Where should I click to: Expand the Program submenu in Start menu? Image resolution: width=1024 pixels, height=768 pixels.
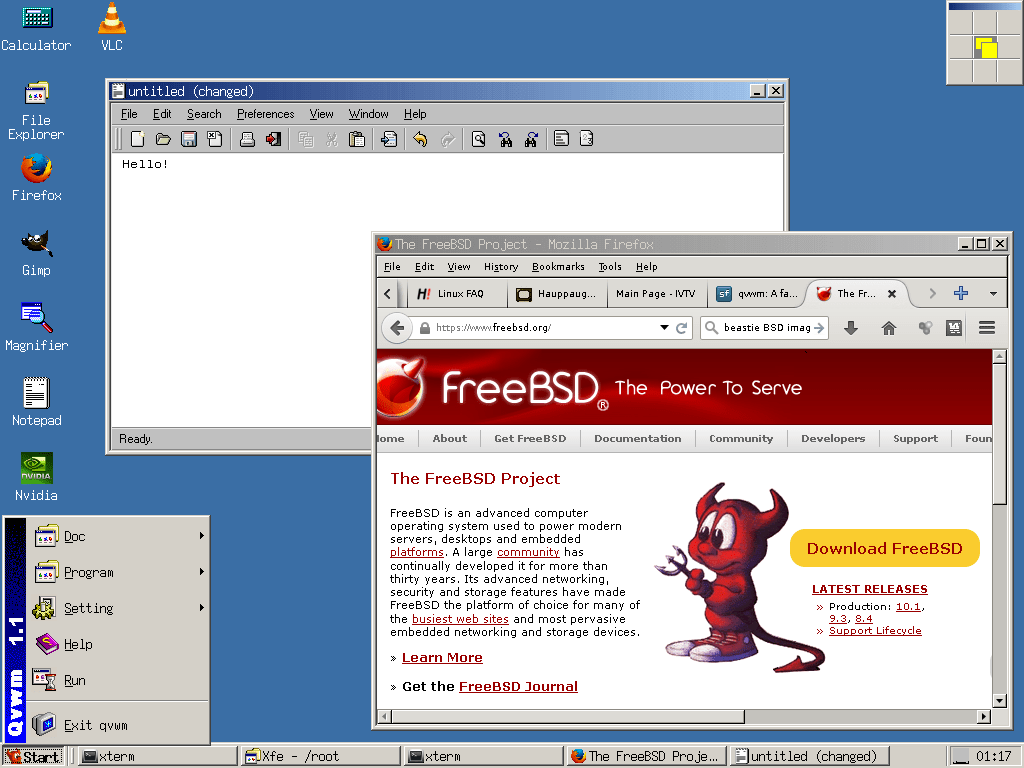[118, 572]
